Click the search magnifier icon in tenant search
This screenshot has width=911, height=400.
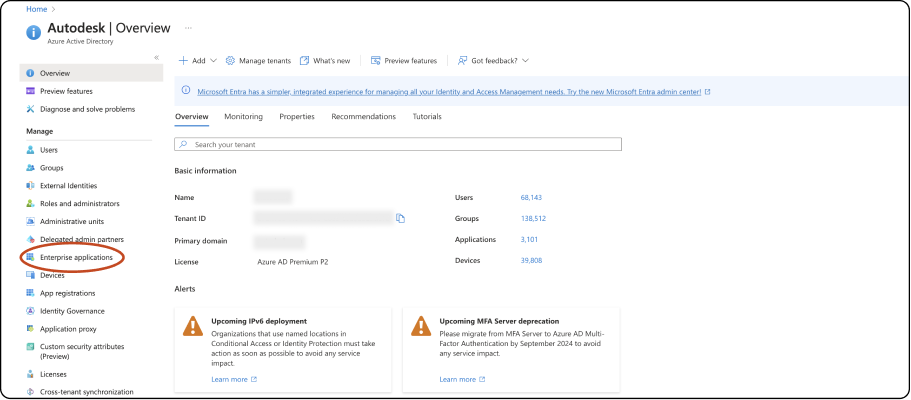184,144
